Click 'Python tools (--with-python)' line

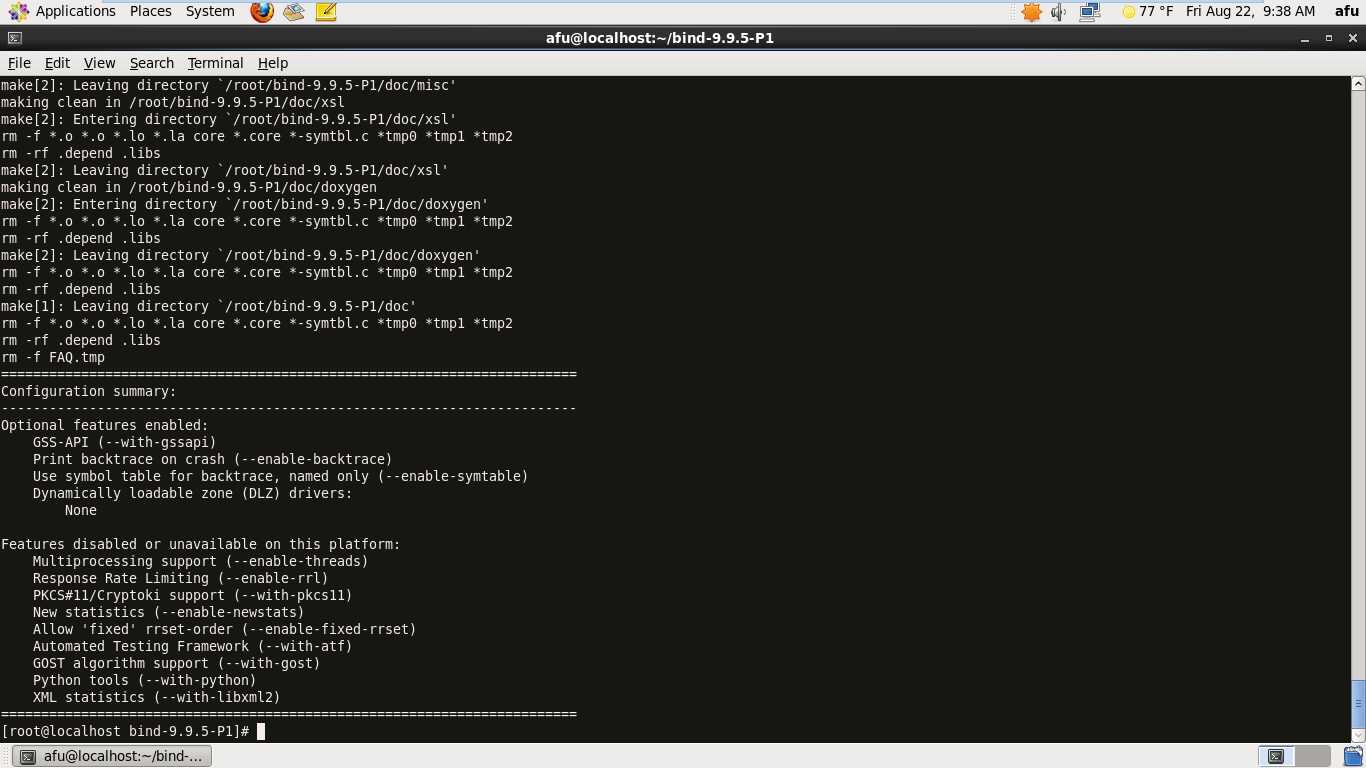click(145, 680)
